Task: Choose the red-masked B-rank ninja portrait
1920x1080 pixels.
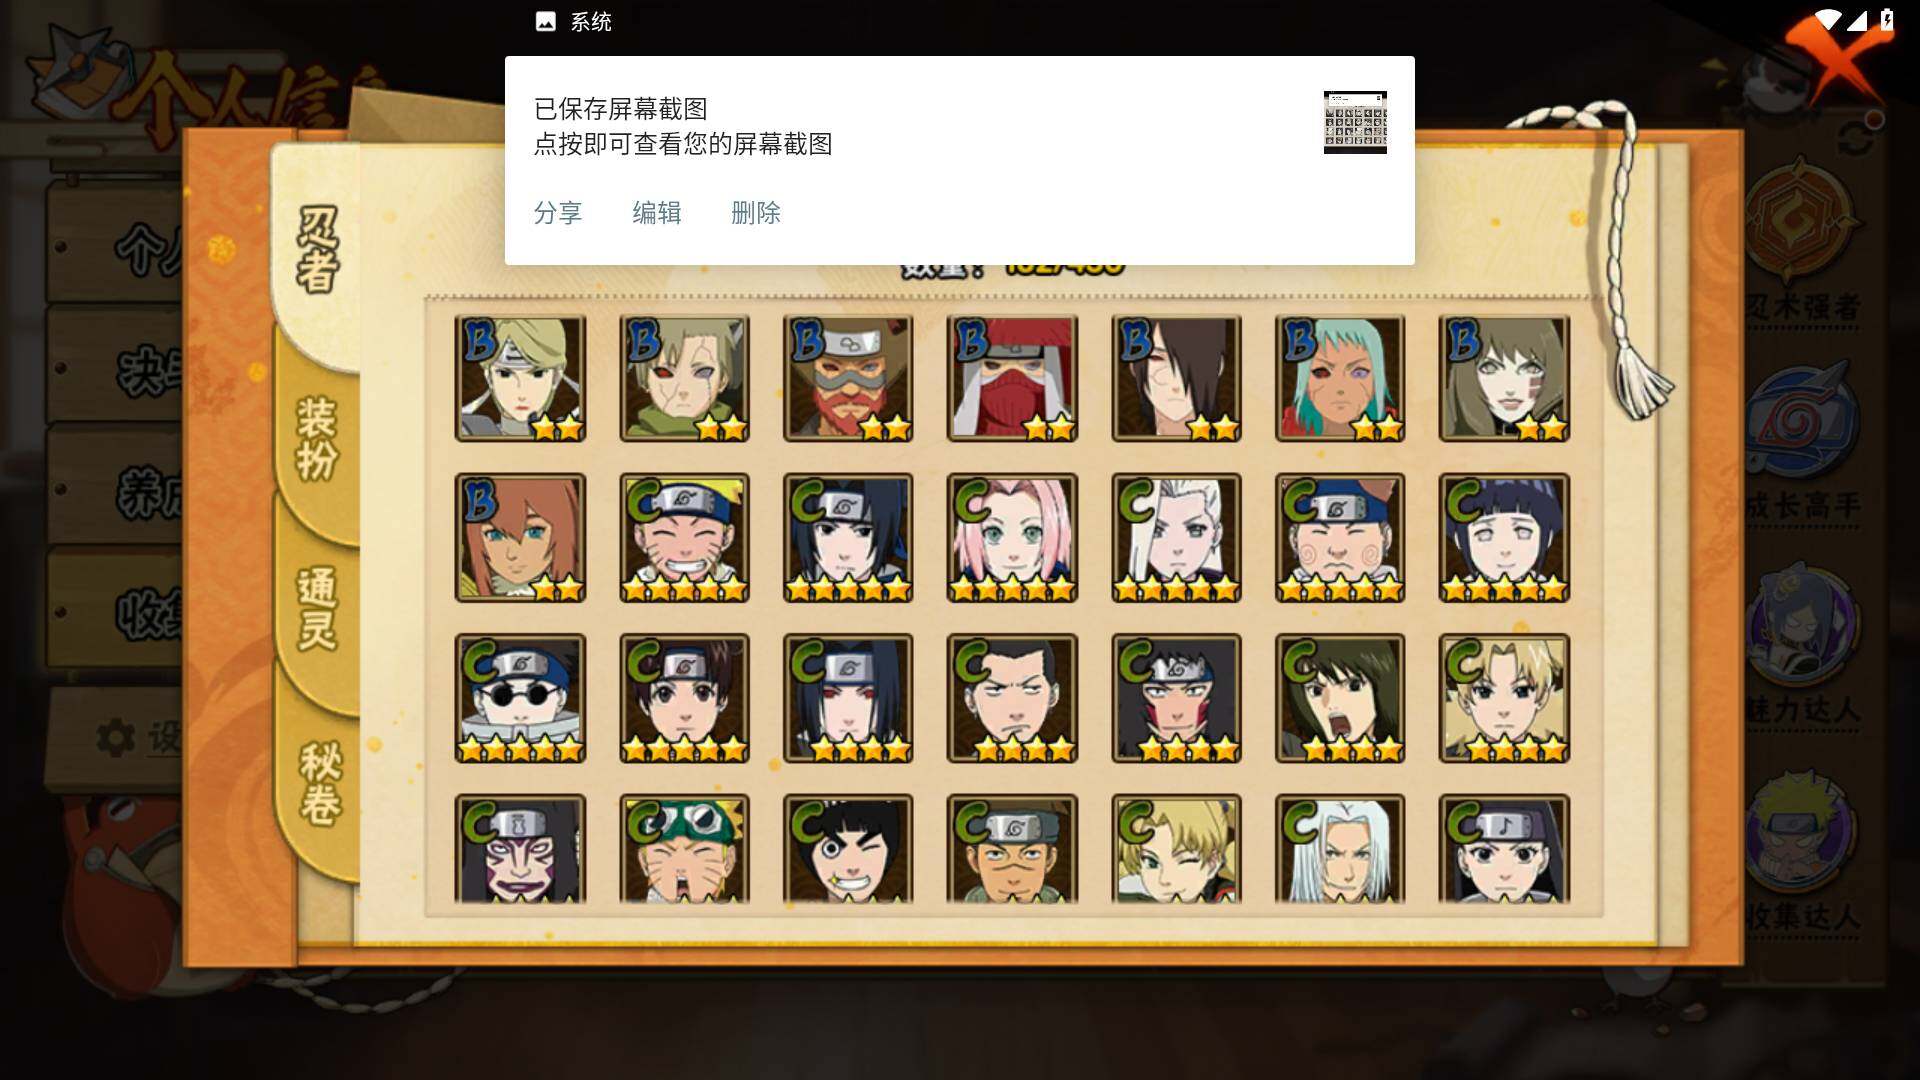Action: point(1012,378)
